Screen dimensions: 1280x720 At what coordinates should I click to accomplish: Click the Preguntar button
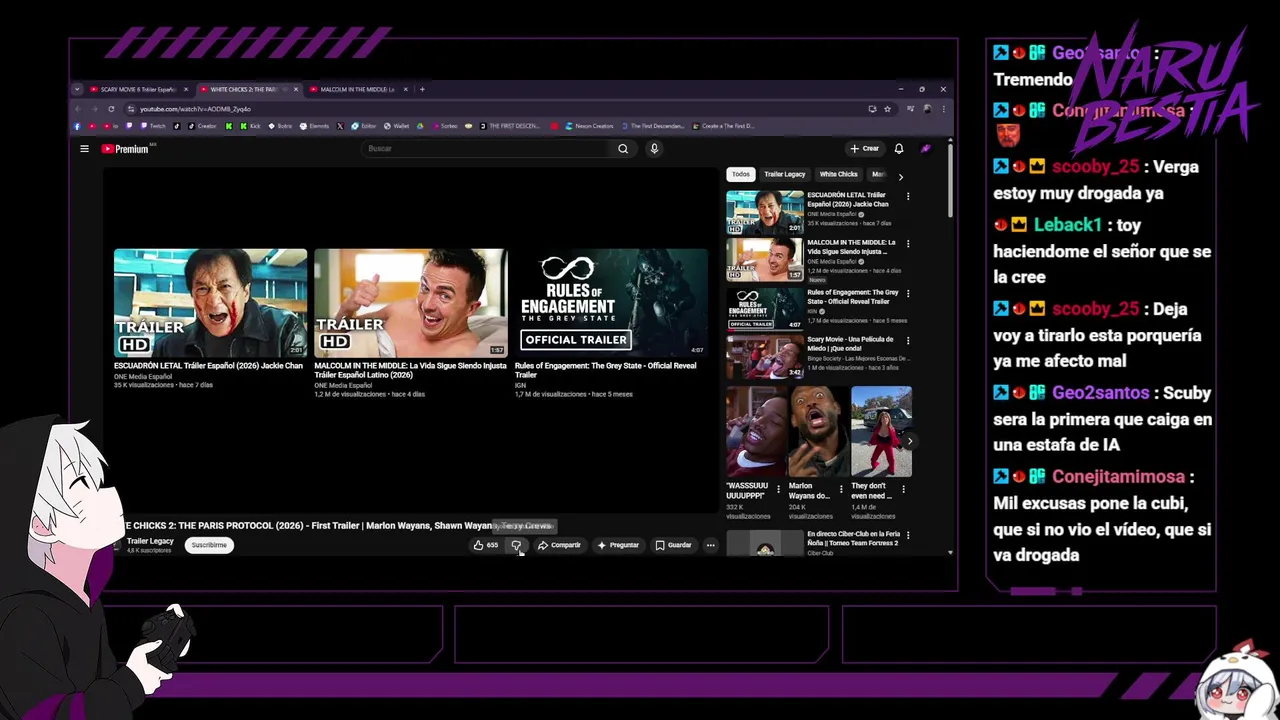coord(618,545)
